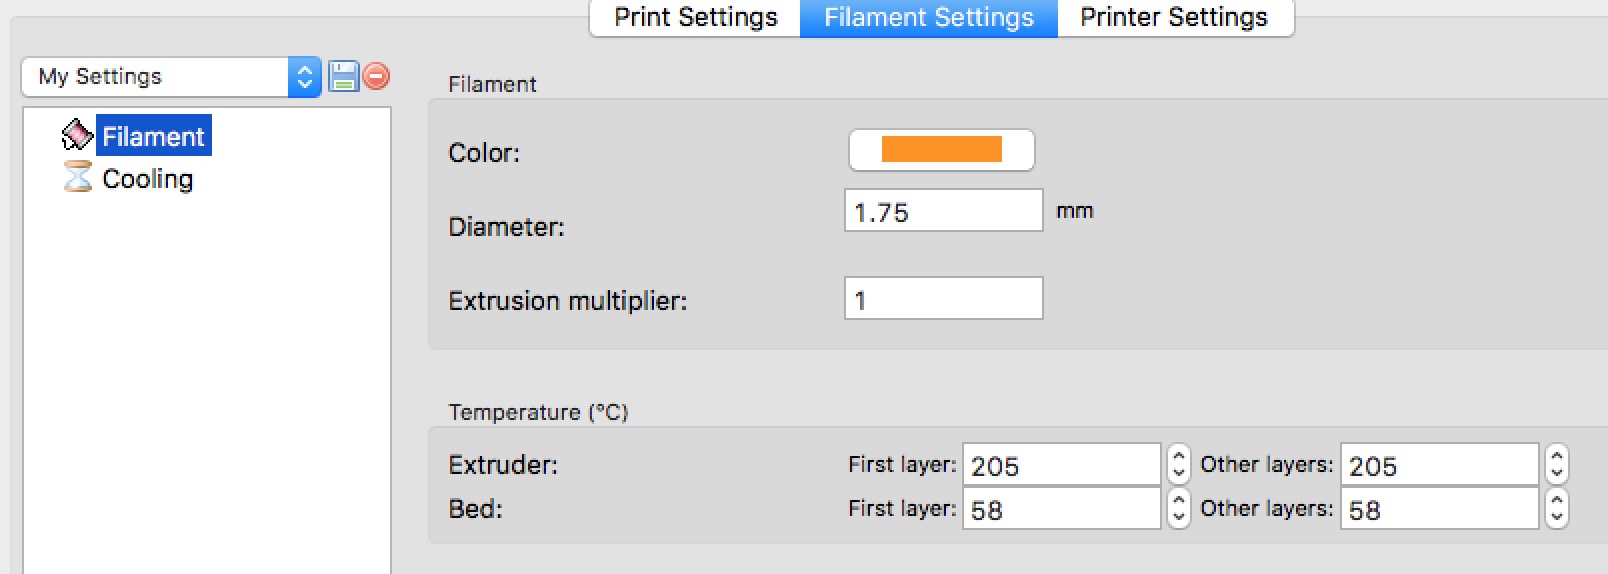Open the orange filament color picker
1608x574 pixels.
click(x=941, y=150)
